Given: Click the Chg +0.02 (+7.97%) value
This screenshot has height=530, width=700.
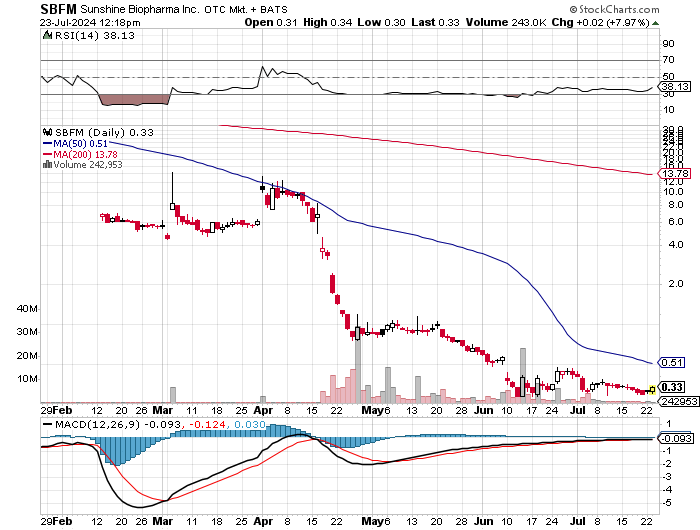Looking at the screenshot, I should coord(600,22).
